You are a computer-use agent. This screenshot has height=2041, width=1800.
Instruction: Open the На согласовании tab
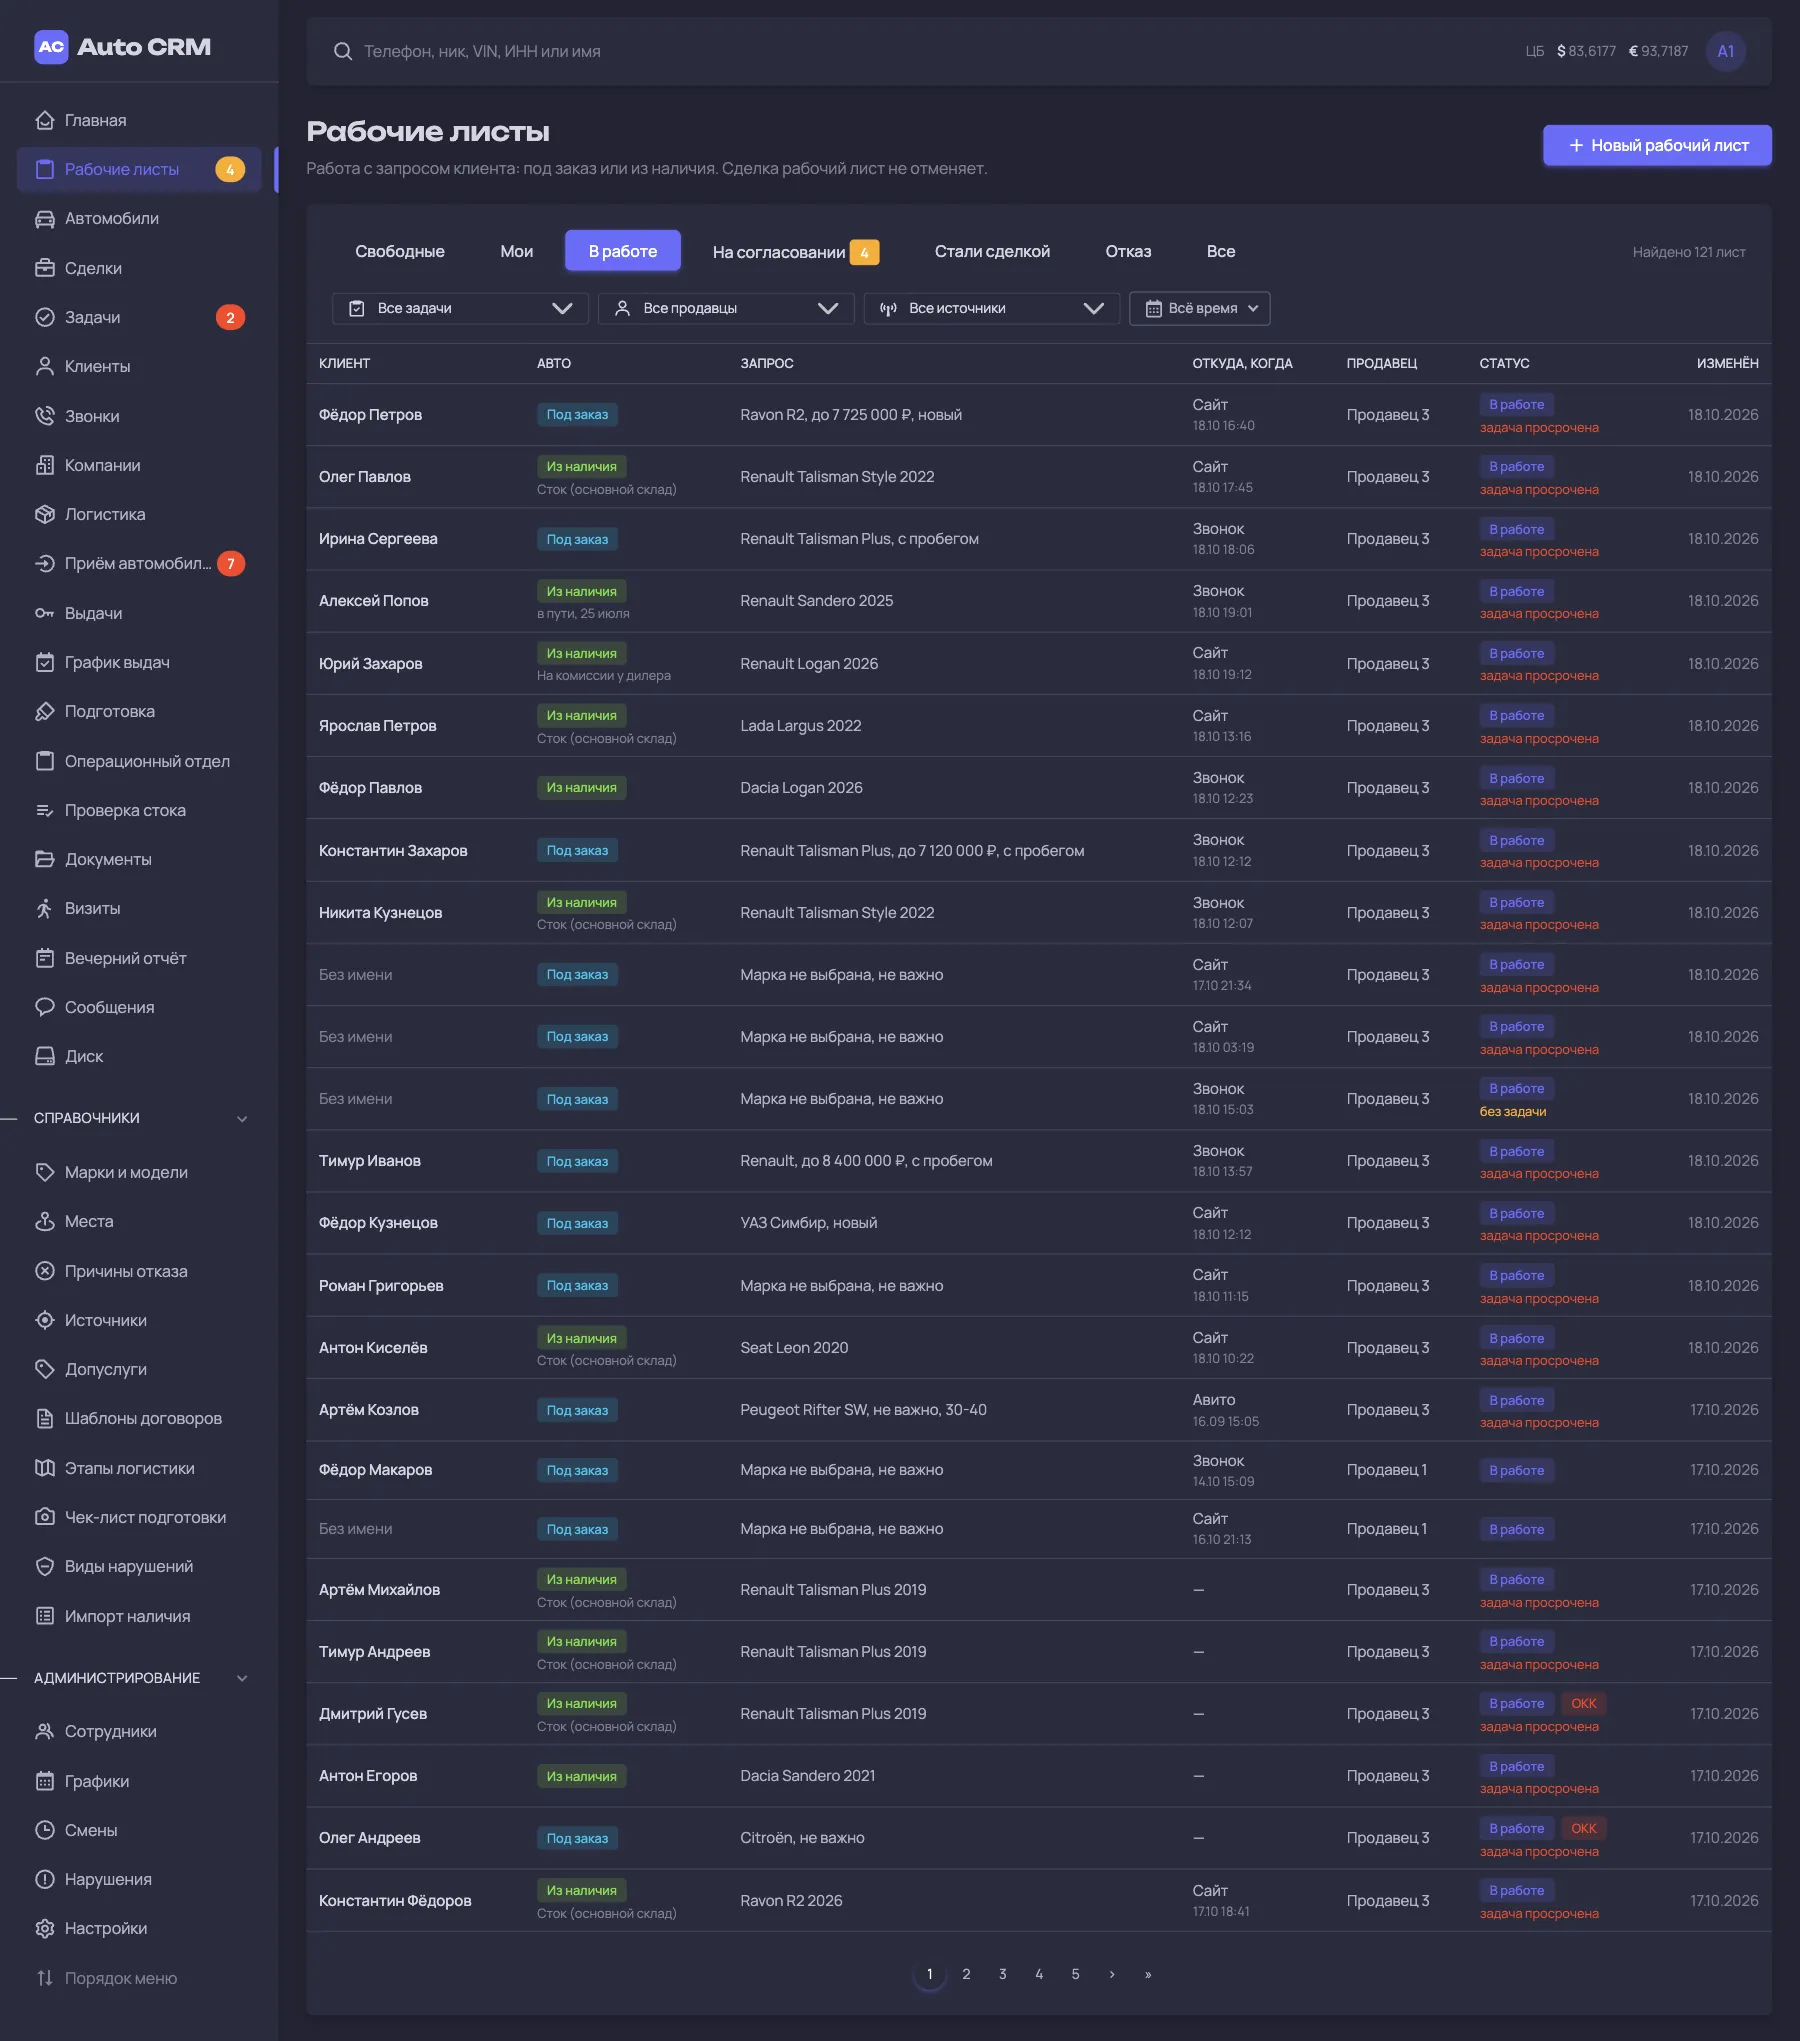pyautogui.click(x=795, y=251)
